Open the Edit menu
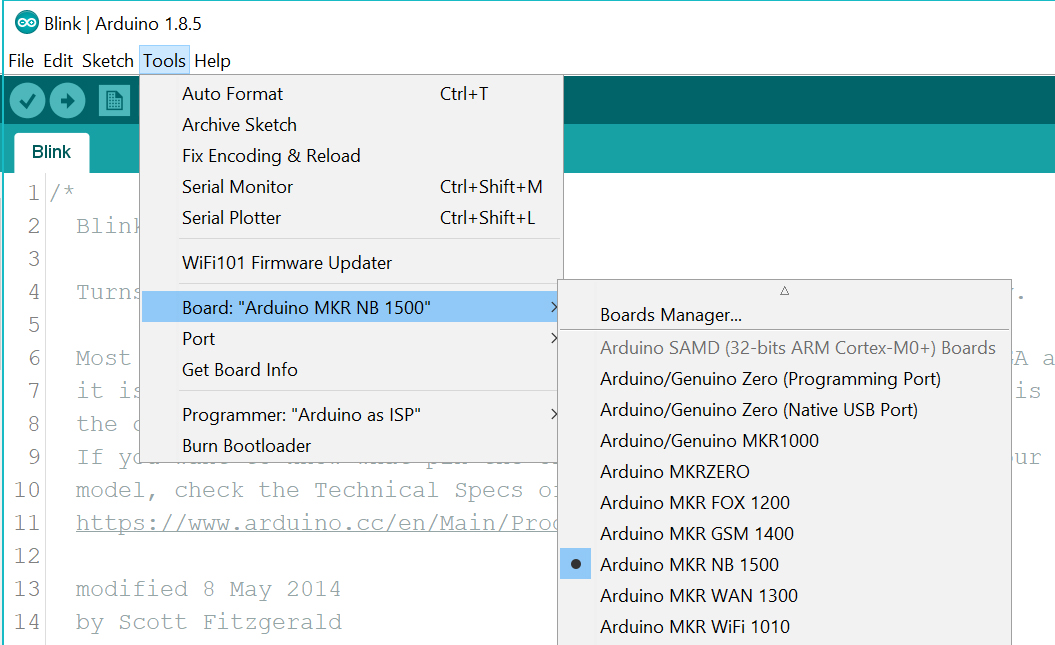The image size is (1055, 645). (58, 61)
